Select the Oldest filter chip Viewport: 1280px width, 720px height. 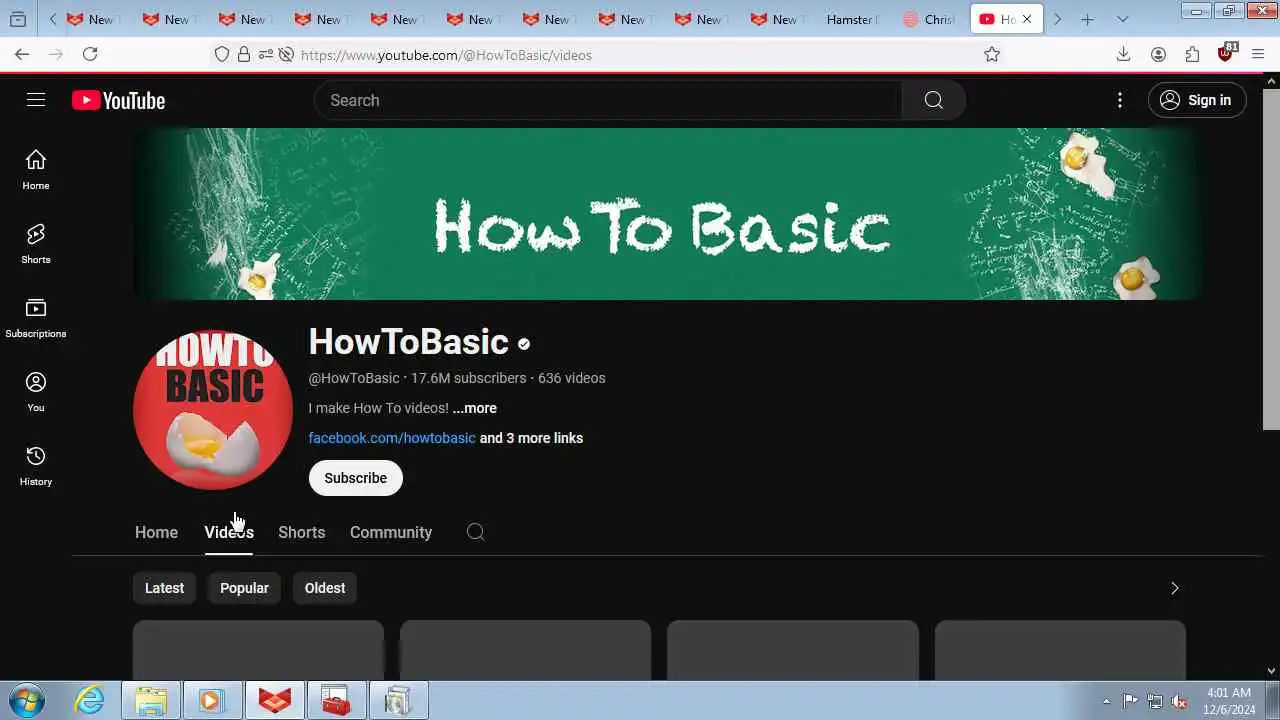(x=325, y=588)
